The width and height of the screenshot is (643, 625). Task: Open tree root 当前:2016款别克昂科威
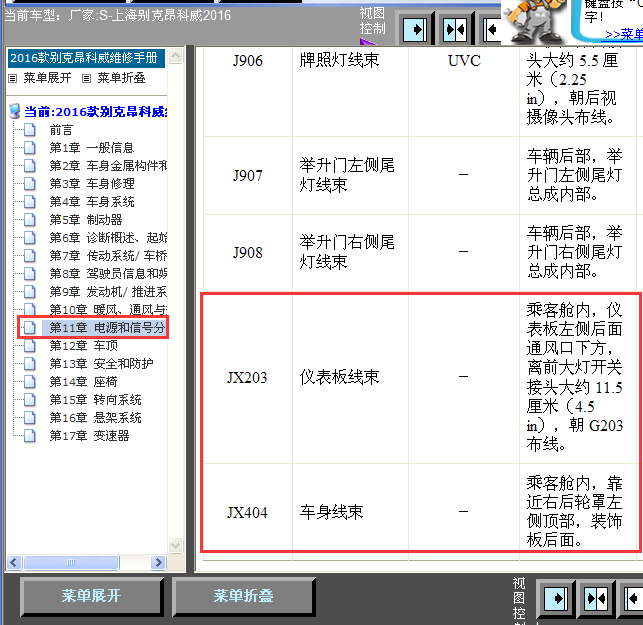click(x=95, y=112)
